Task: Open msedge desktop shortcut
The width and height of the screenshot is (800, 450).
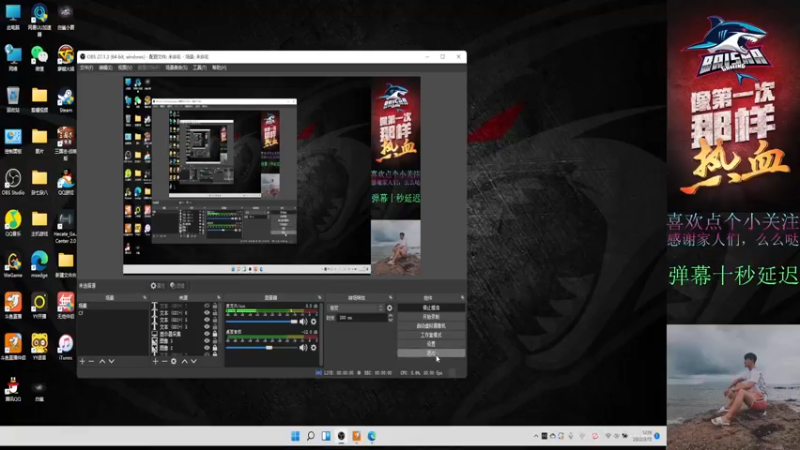Action: [x=39, y=264]
